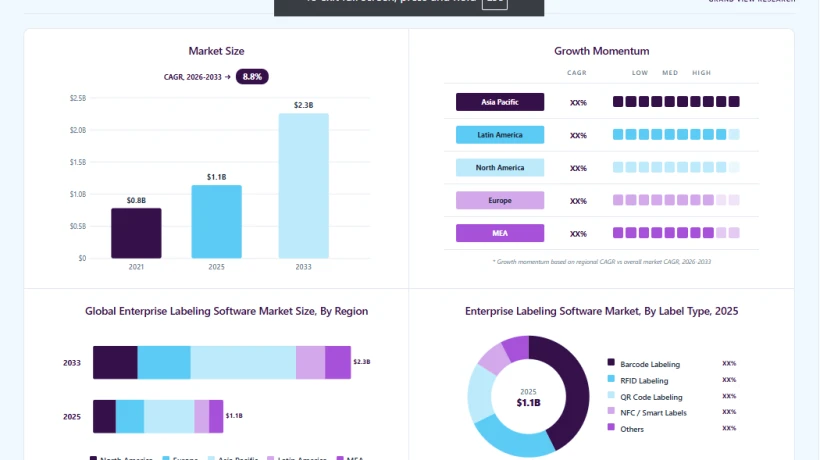The height and width of the screenshot is (460, 820).
Task: Click the XX% CAGR value for North America
Action: [578, 168]
